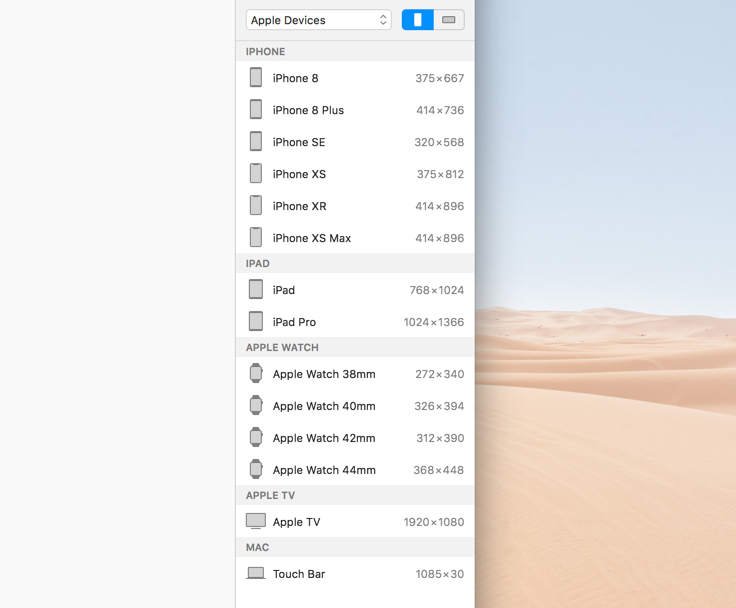
Task: Click the 1024×1366 iPad Pro dimensions
Action: tap(433, 322)
